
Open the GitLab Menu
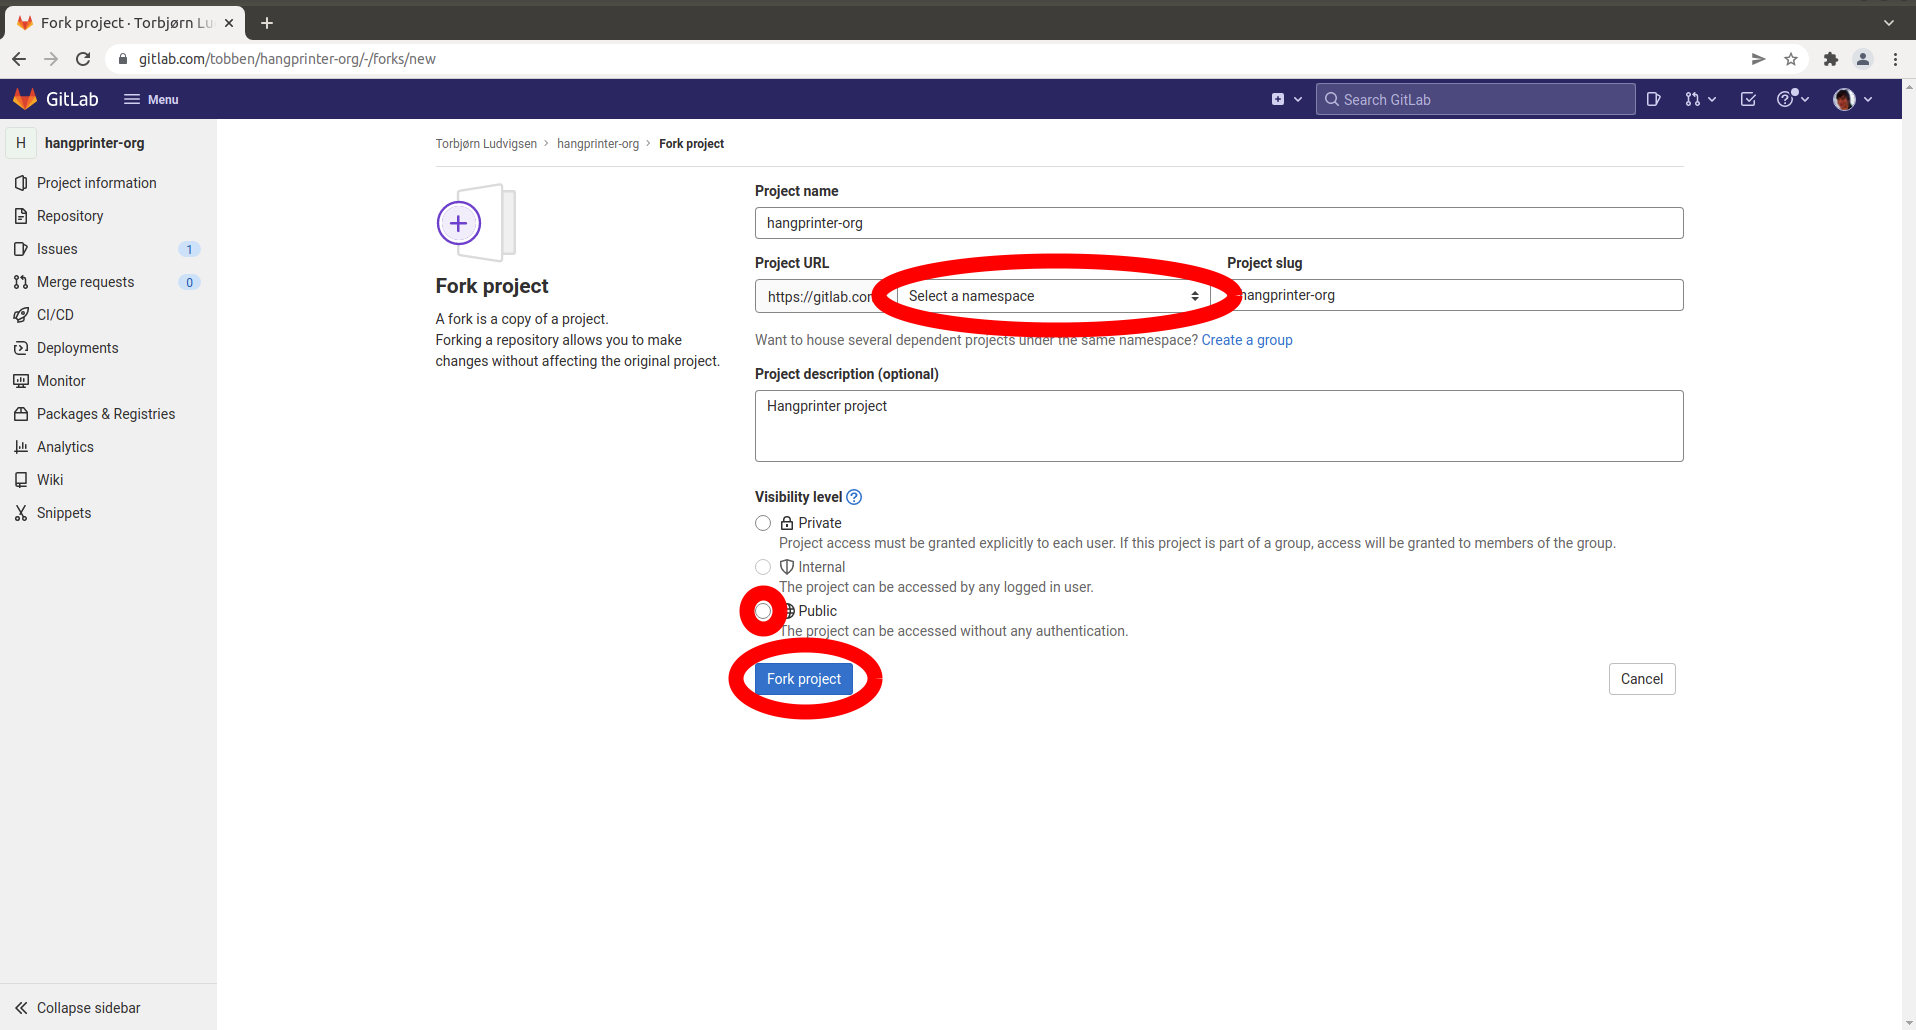[151, 99]
